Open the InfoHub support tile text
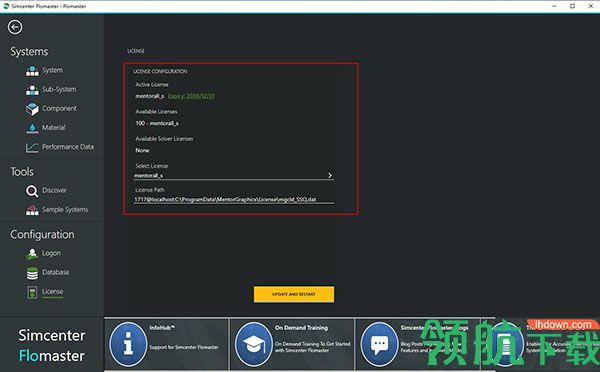Image resolution: width=600 pixels, height=372 pixels. [184, 347]
